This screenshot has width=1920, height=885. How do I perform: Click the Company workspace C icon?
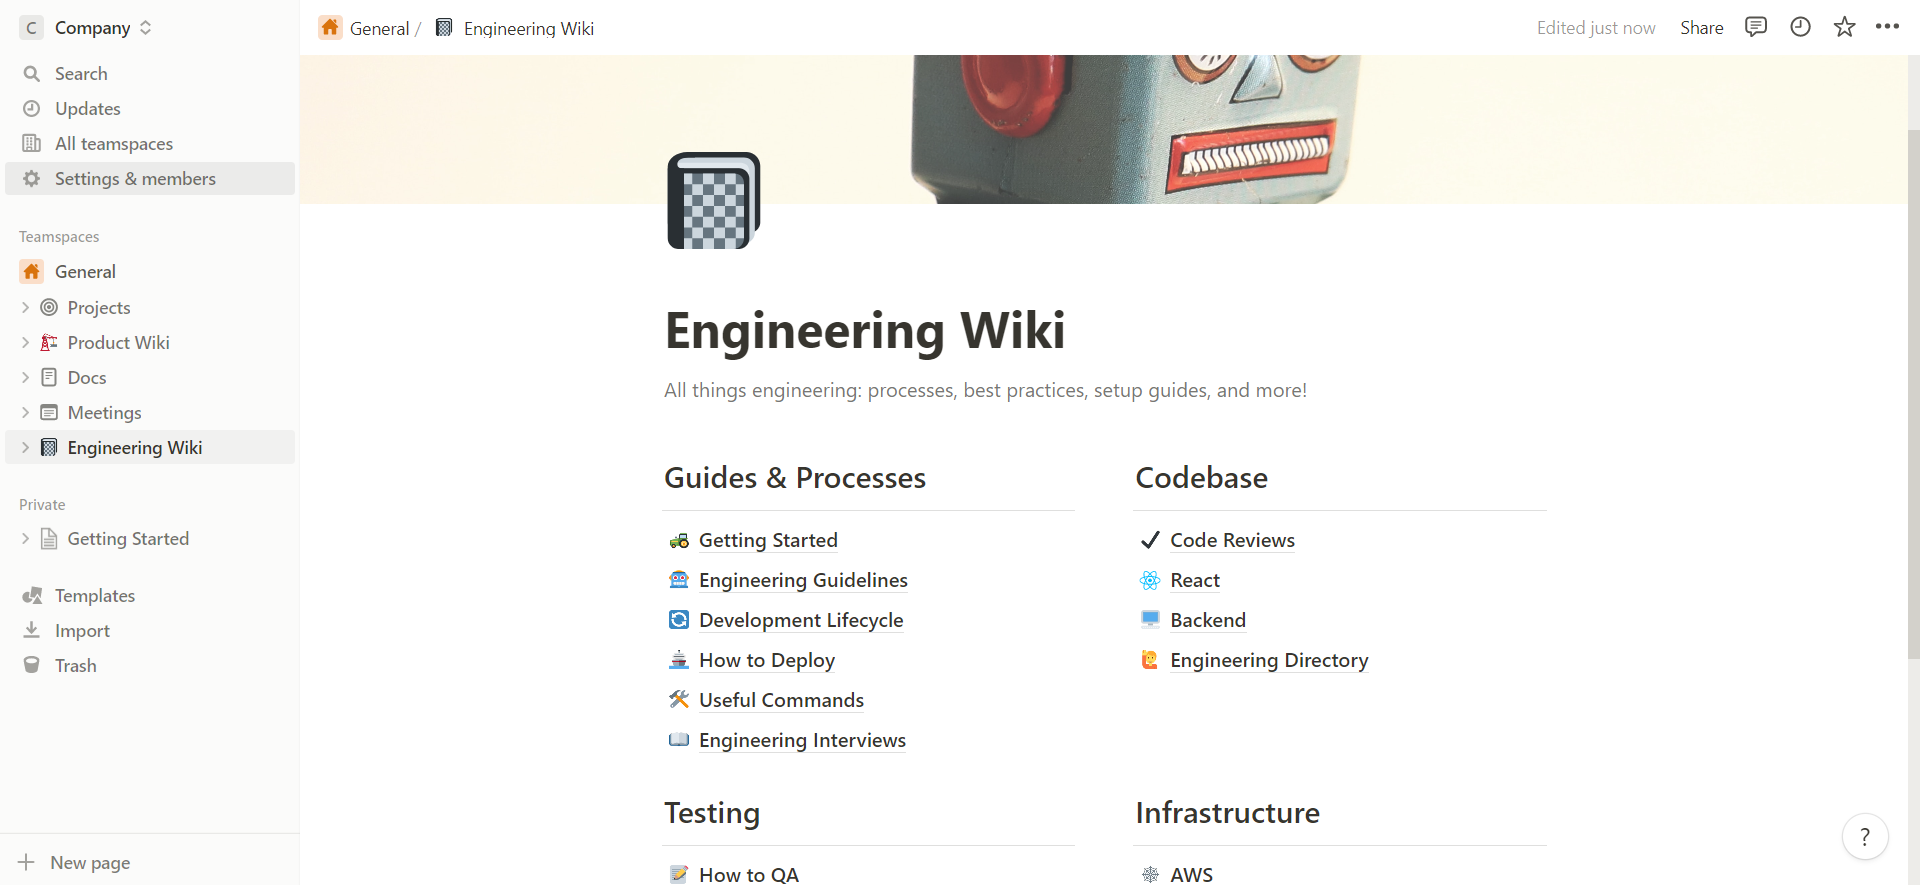(32, 28)
